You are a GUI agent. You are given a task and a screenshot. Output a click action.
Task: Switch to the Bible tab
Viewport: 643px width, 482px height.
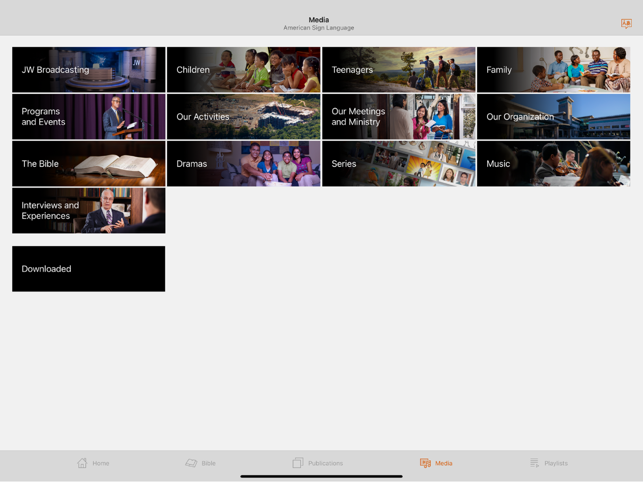(201, 463)
